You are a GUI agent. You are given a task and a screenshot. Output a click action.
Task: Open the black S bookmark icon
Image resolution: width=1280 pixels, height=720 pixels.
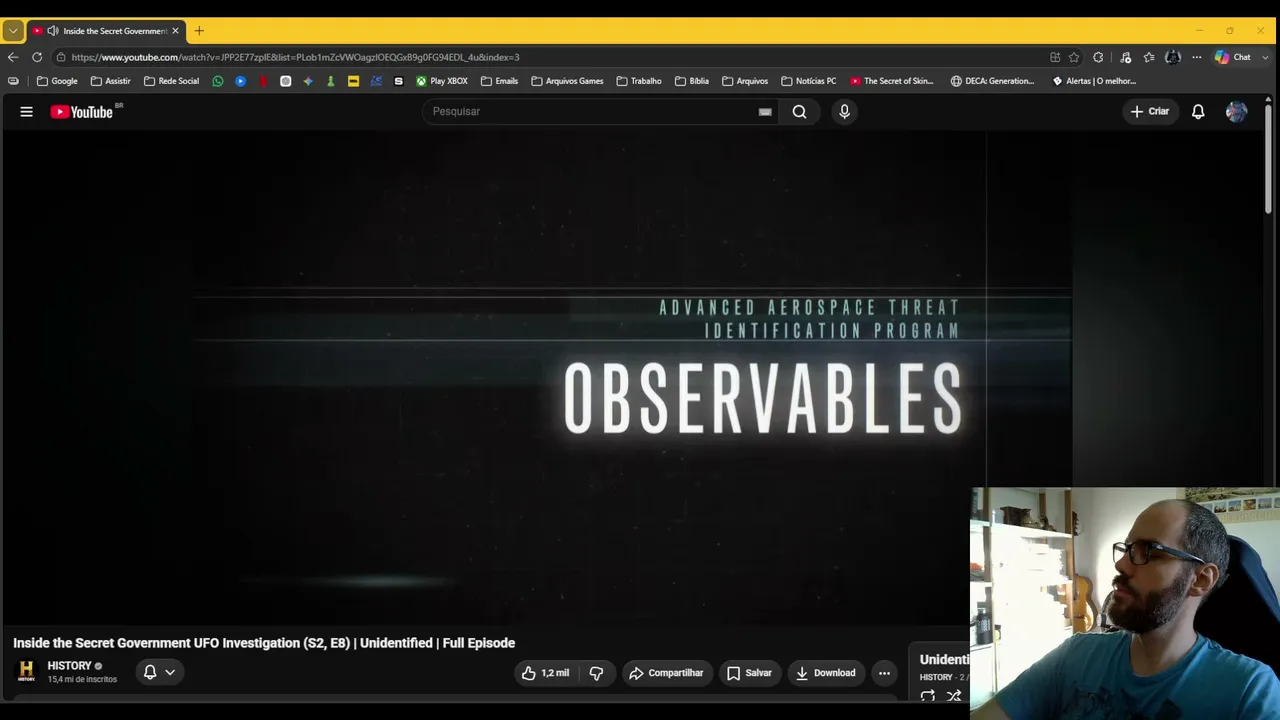point(399,81)
